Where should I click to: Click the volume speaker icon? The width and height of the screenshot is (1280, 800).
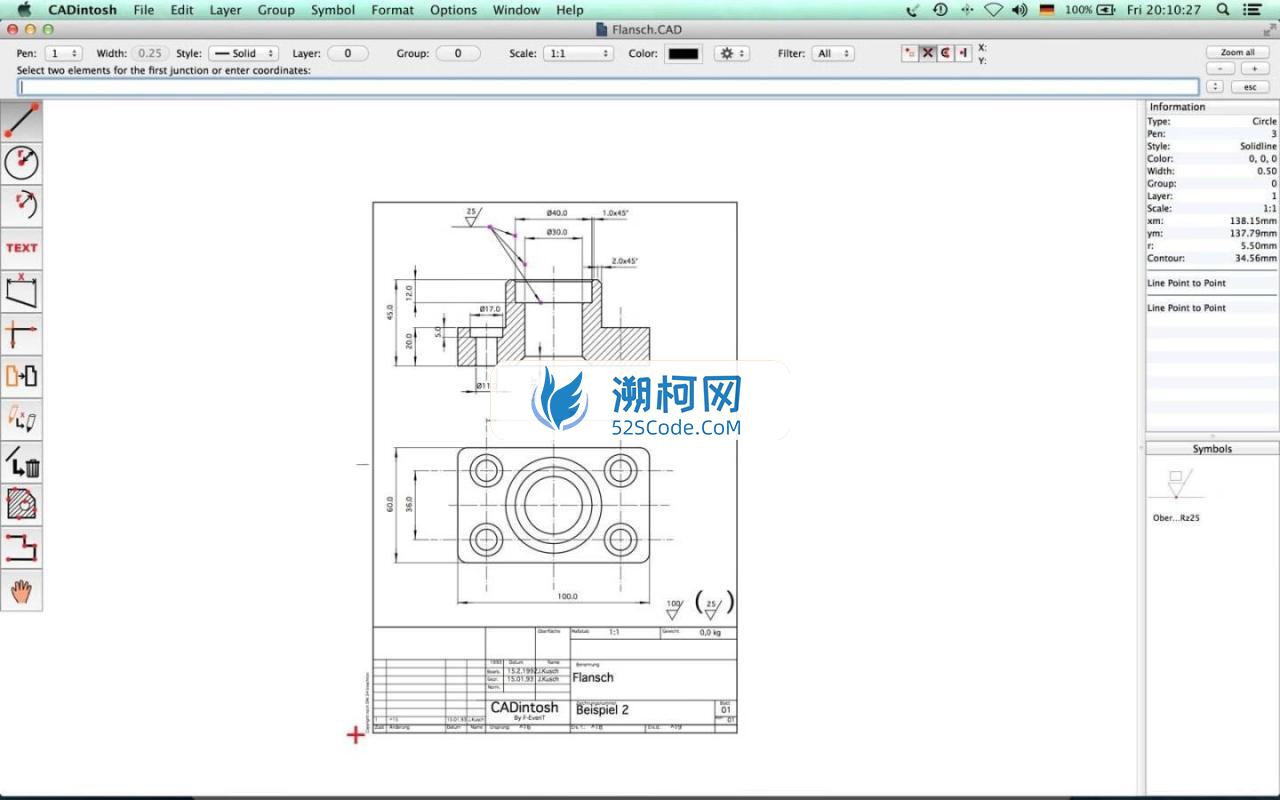(x=1019, y=10)
